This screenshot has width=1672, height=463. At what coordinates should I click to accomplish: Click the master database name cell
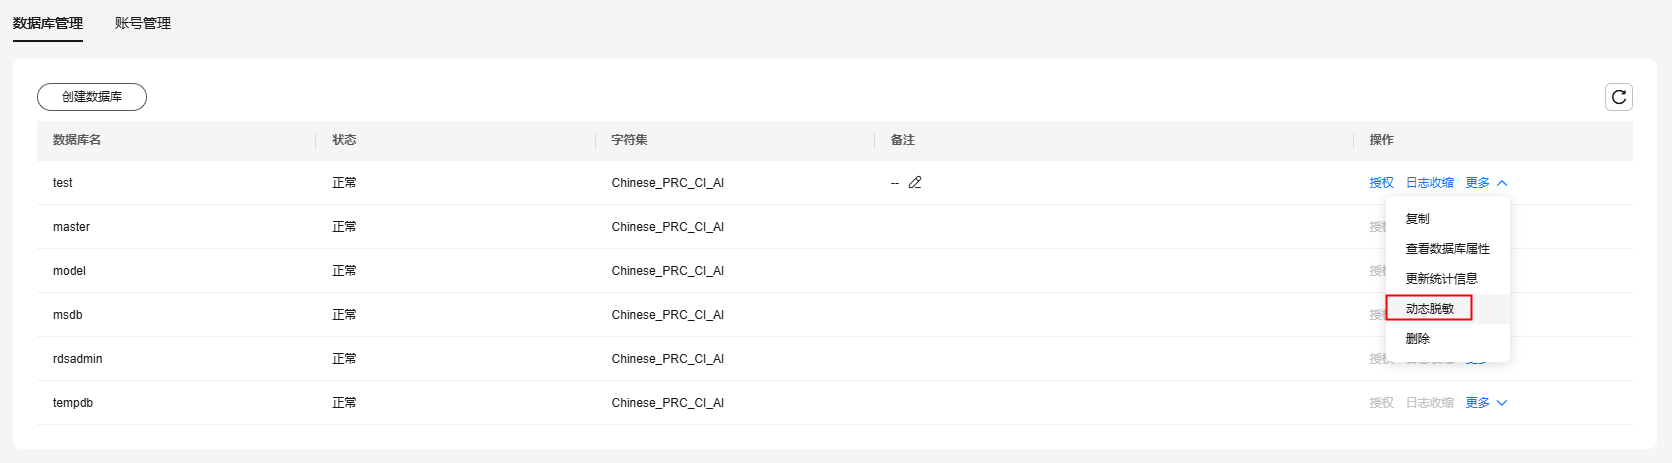coord(71,227)
